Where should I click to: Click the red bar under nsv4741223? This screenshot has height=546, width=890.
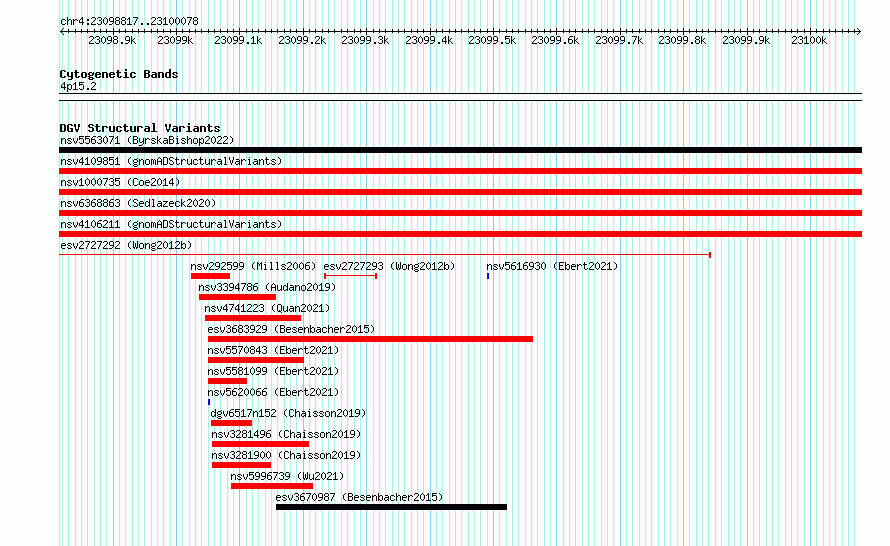pos(253,318)
